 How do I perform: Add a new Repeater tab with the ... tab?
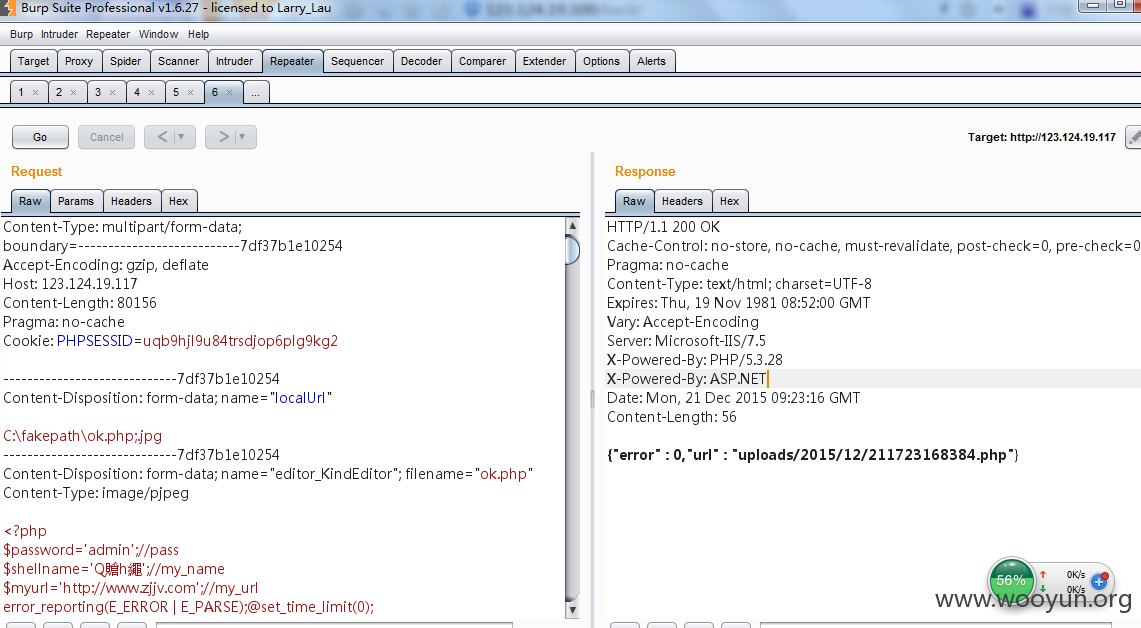tap(255, 92)
